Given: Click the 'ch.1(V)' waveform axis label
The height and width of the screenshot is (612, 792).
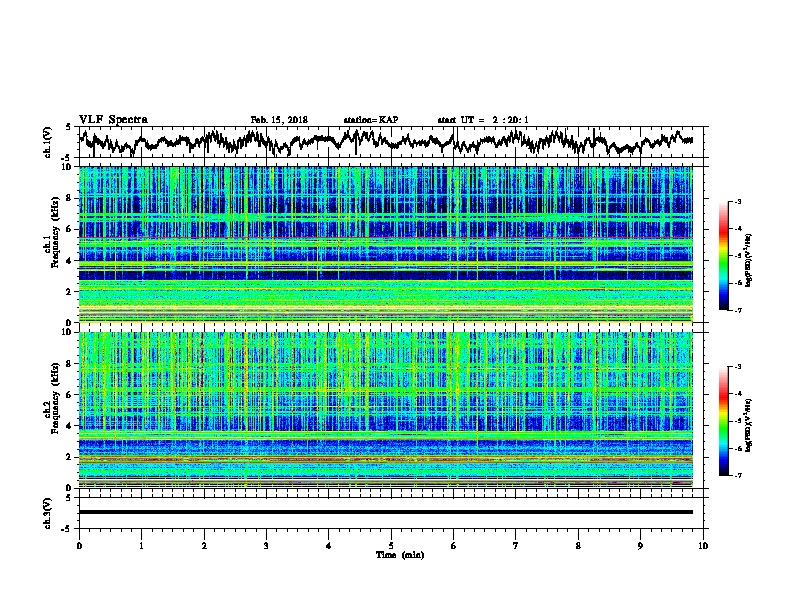Looking at the screenshot, I should tap(47, 142).
